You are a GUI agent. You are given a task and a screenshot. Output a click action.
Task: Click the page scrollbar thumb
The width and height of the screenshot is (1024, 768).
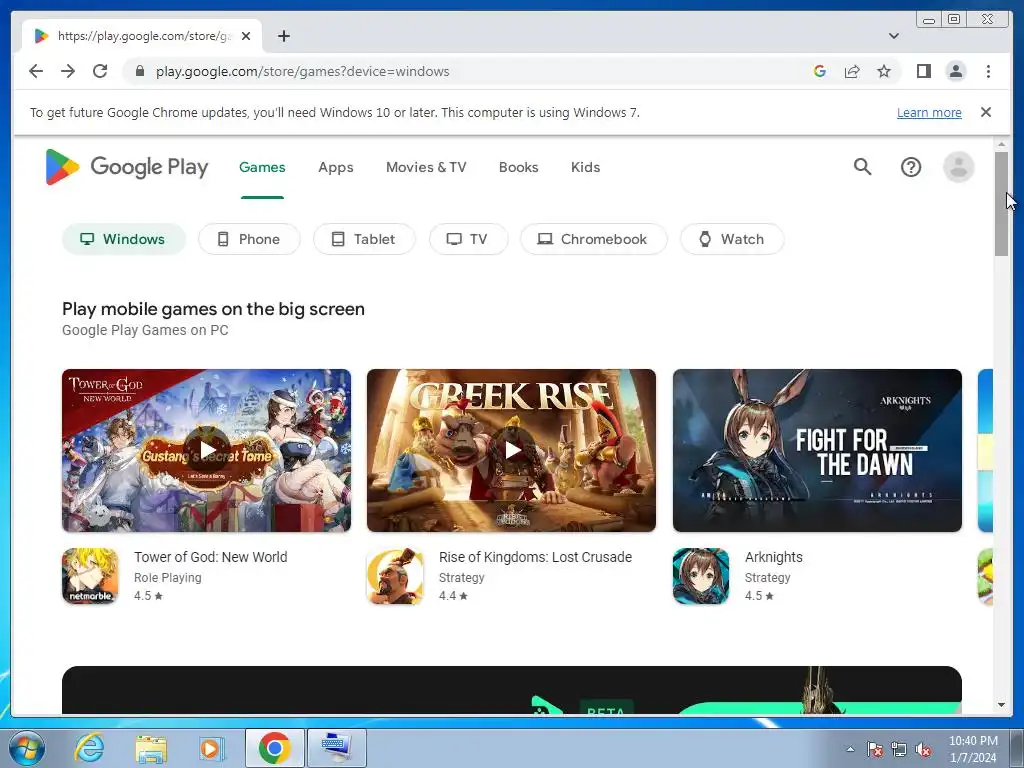click(x=1001, y=204)
